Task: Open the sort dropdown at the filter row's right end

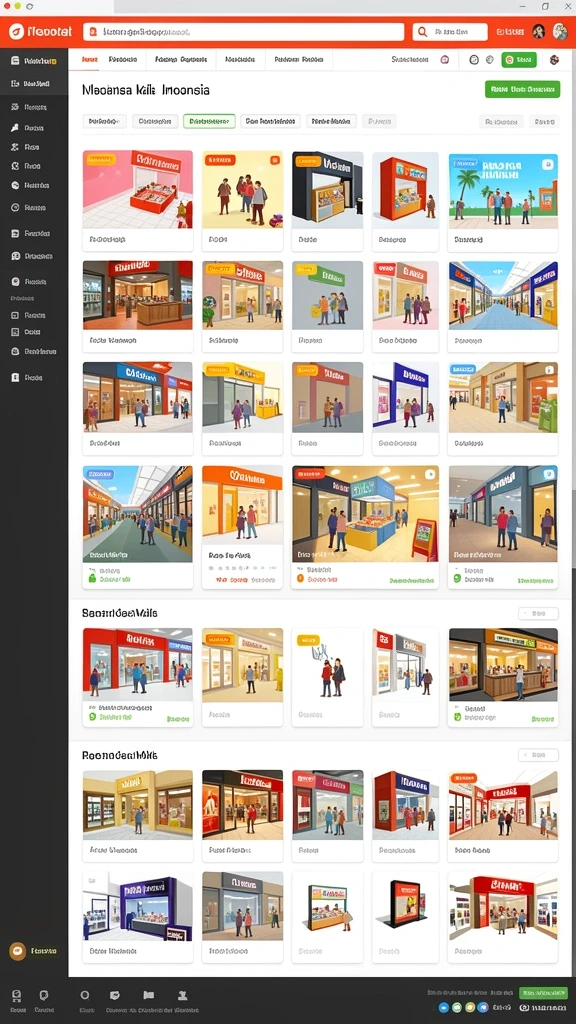Action: [544, 121]
